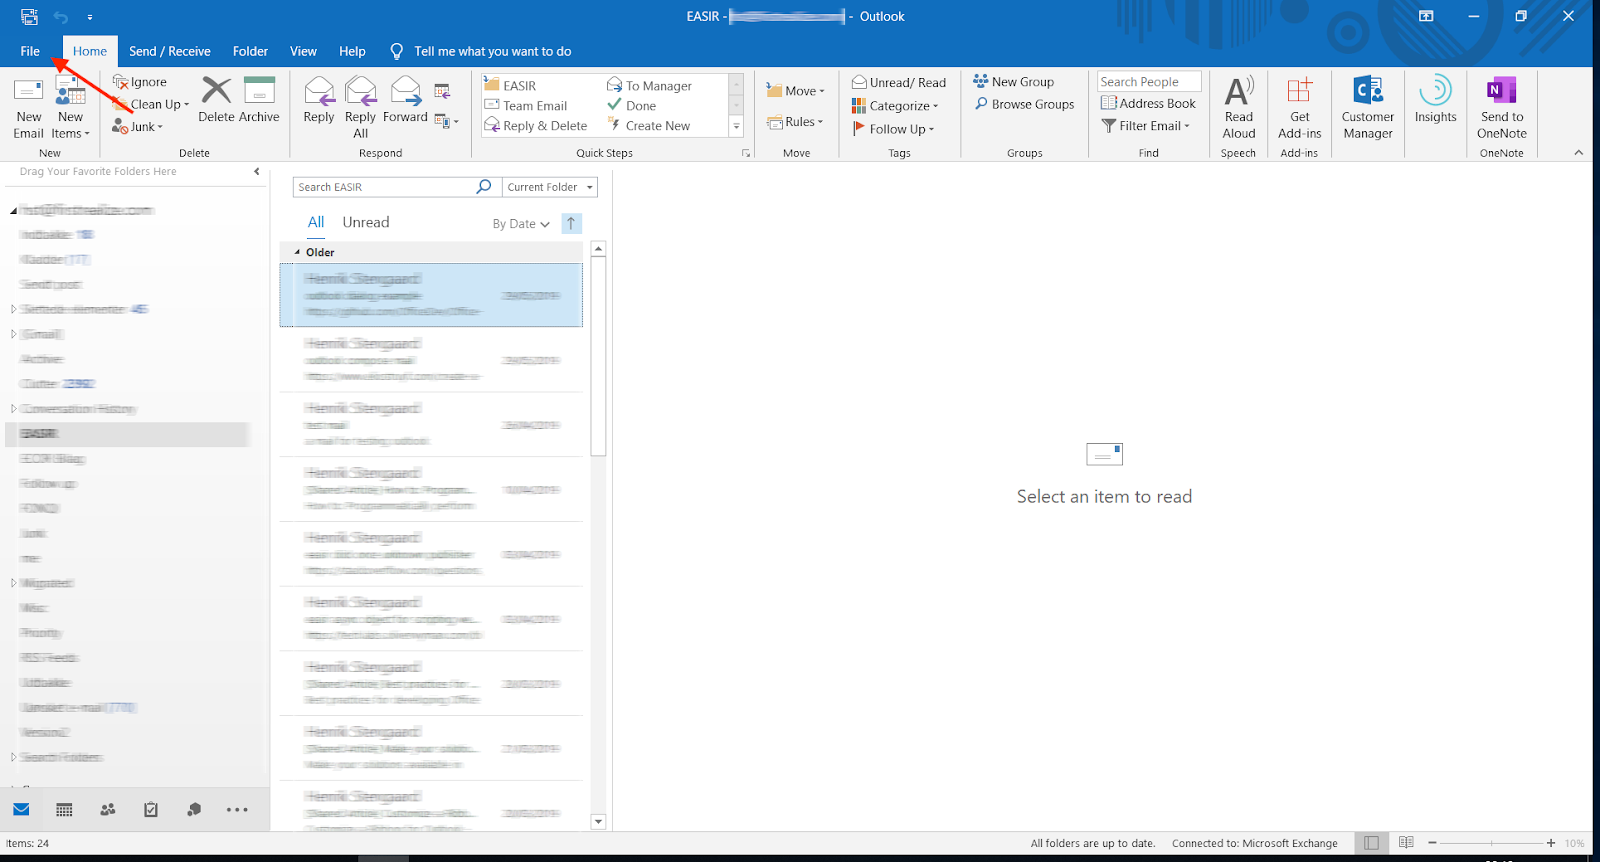The height and width of the screenshot is (862, 1600).
Task: Open Customer Manager
Action: click(1367, 108)
